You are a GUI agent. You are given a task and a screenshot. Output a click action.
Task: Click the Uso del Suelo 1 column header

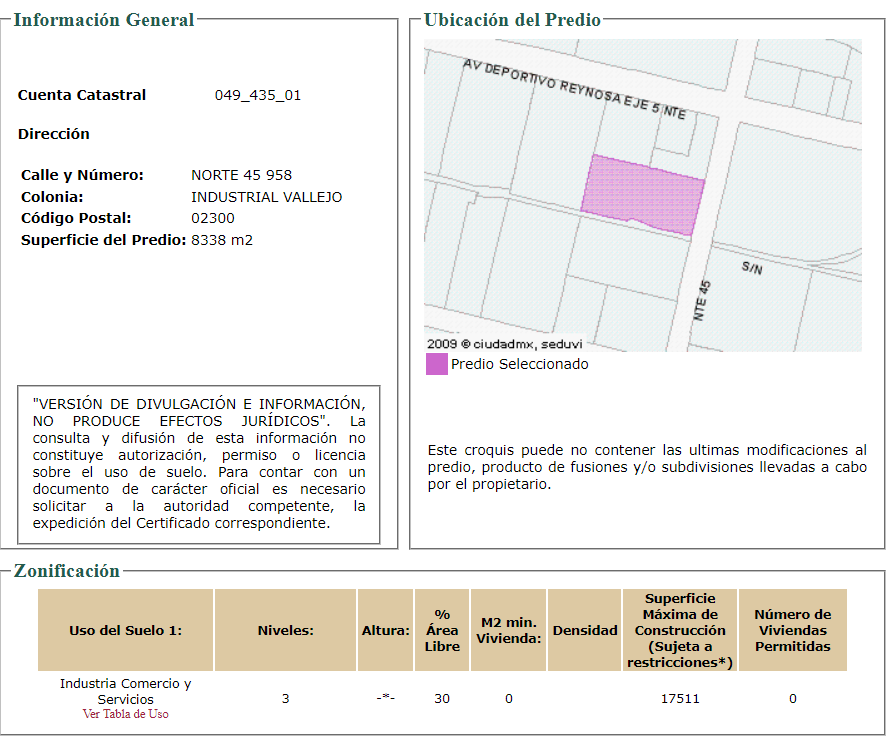tap(125, 630)
